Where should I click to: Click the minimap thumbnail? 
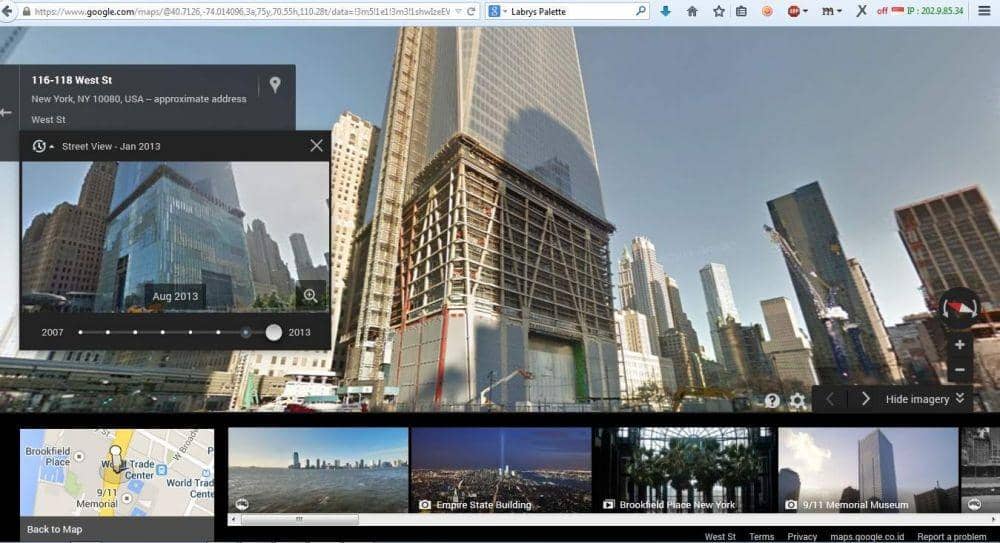(x=117, y=472)
